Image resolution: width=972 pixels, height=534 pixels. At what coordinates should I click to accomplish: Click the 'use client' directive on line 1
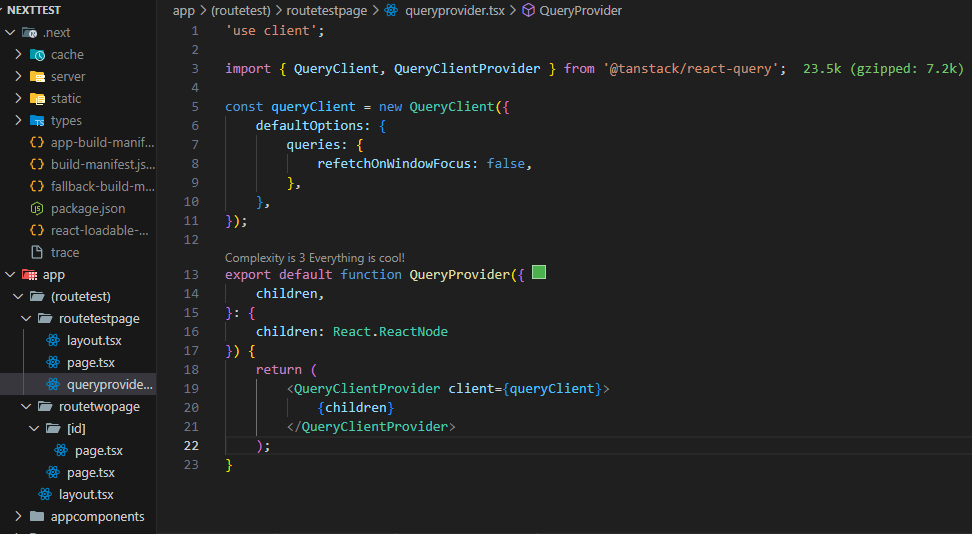272,30
